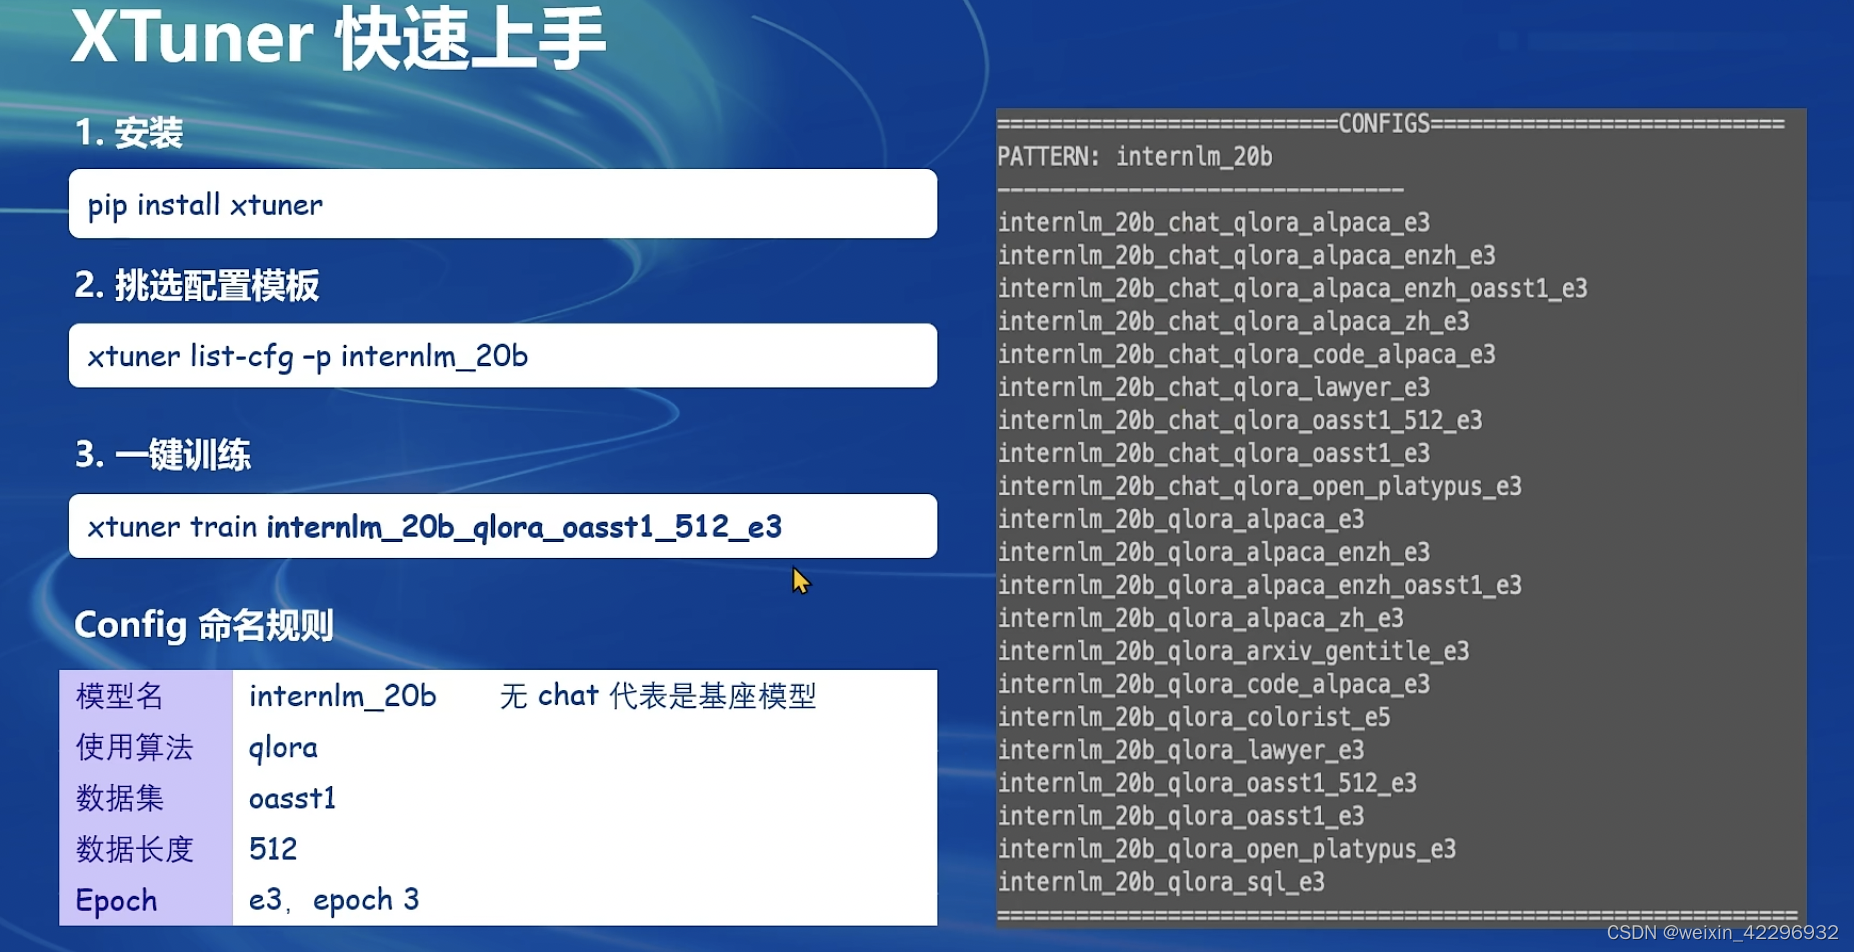Click the 'Epoch' table cell
The width and height of the screenshot is (1854, 952).
[146, 900]
